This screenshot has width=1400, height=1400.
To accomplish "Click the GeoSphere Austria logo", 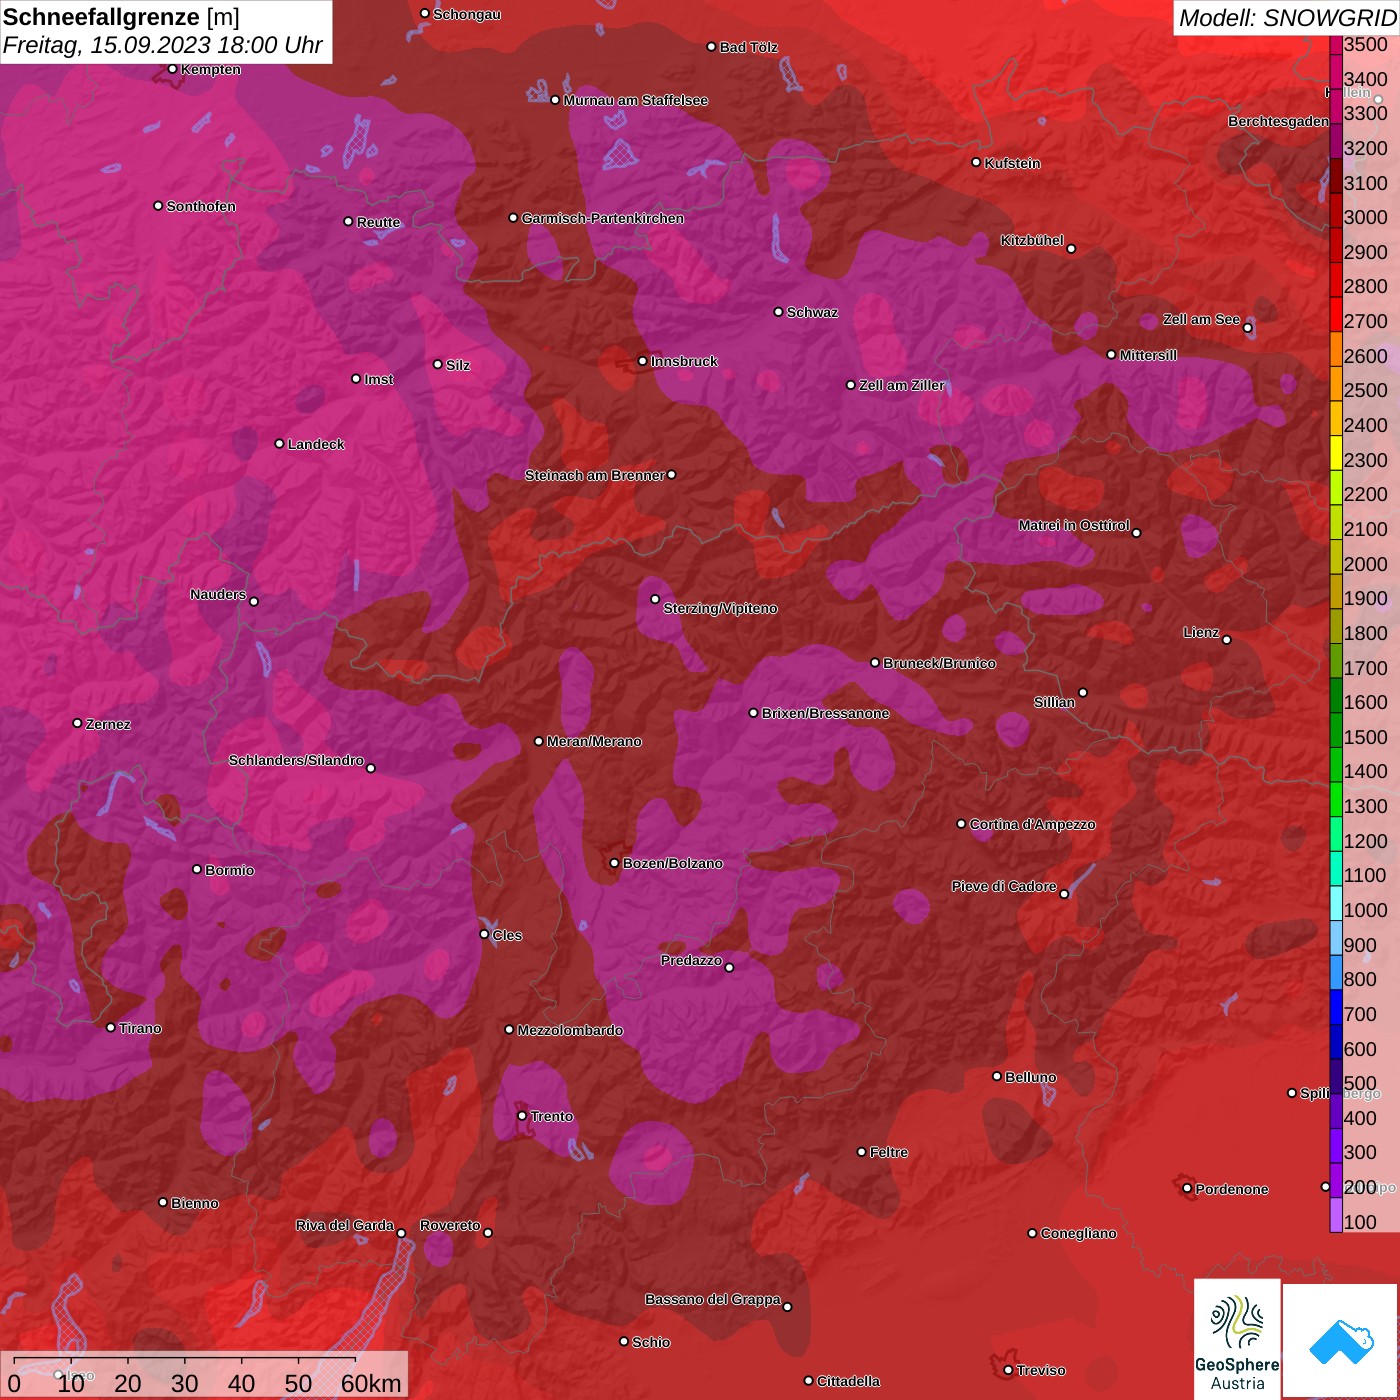I will [1237, 1339].
